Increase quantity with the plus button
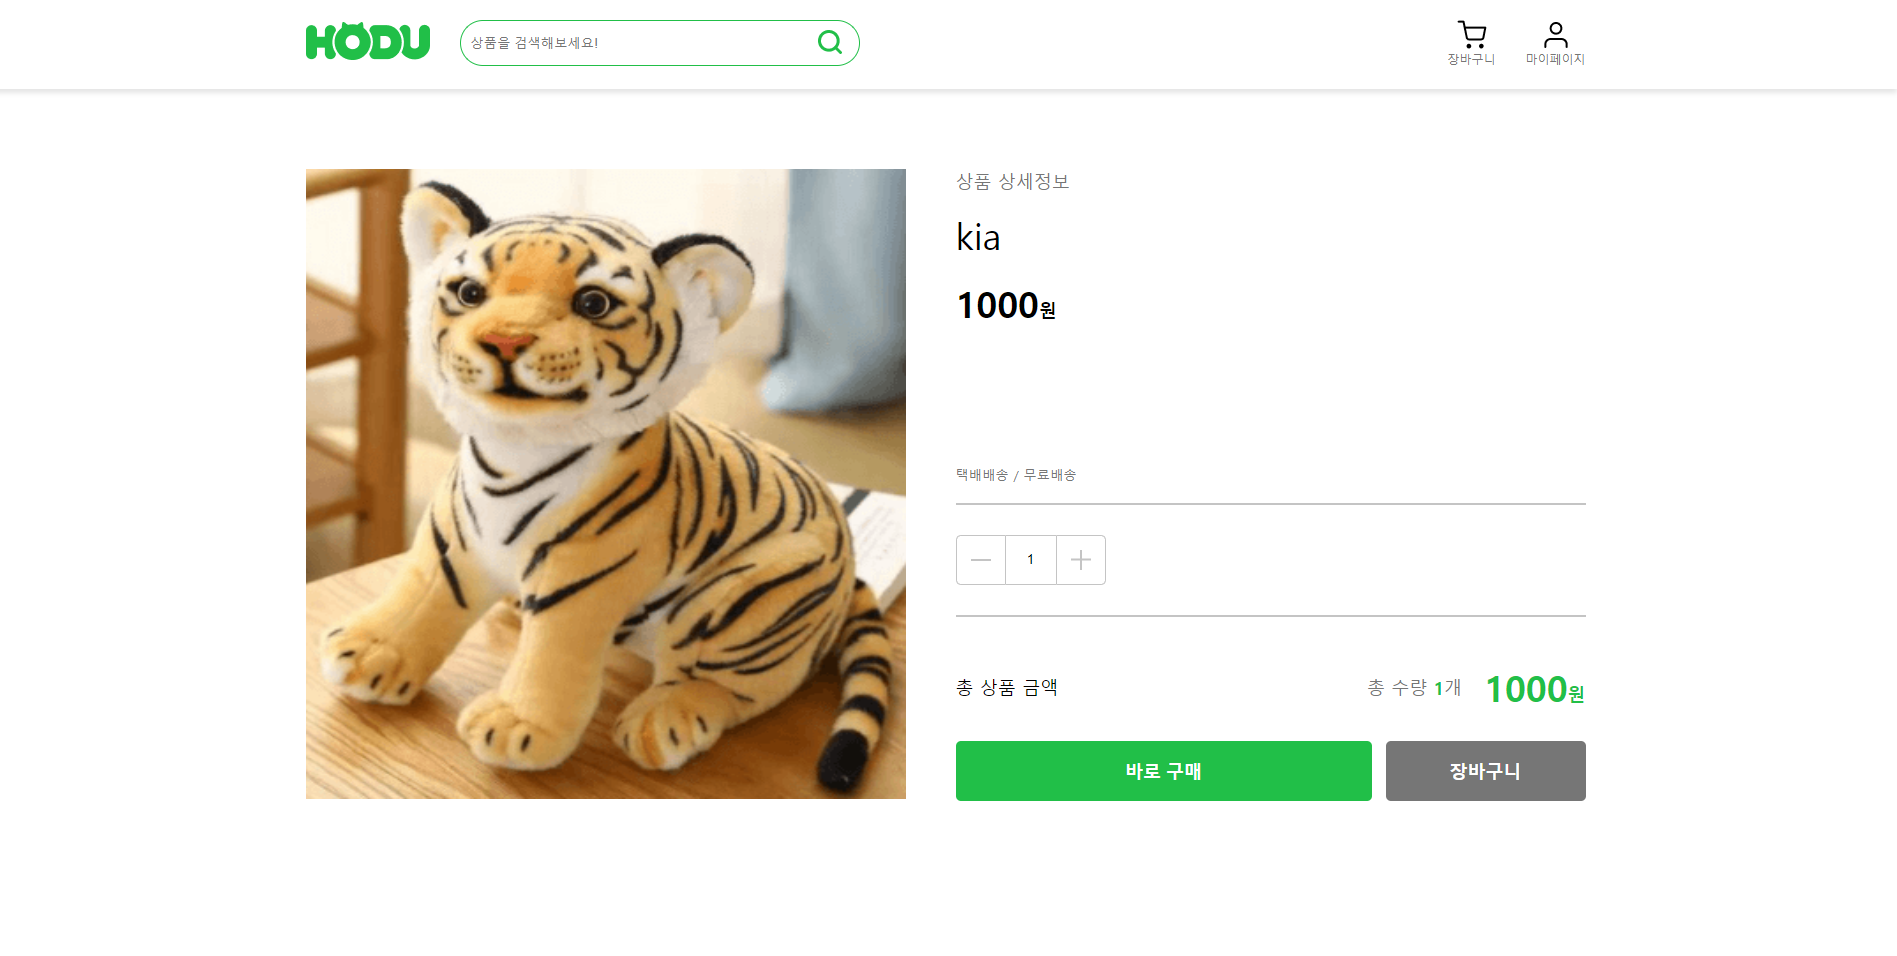Image resolution: width=1897 pixels, height=956 pixels. coord(1080,560)
